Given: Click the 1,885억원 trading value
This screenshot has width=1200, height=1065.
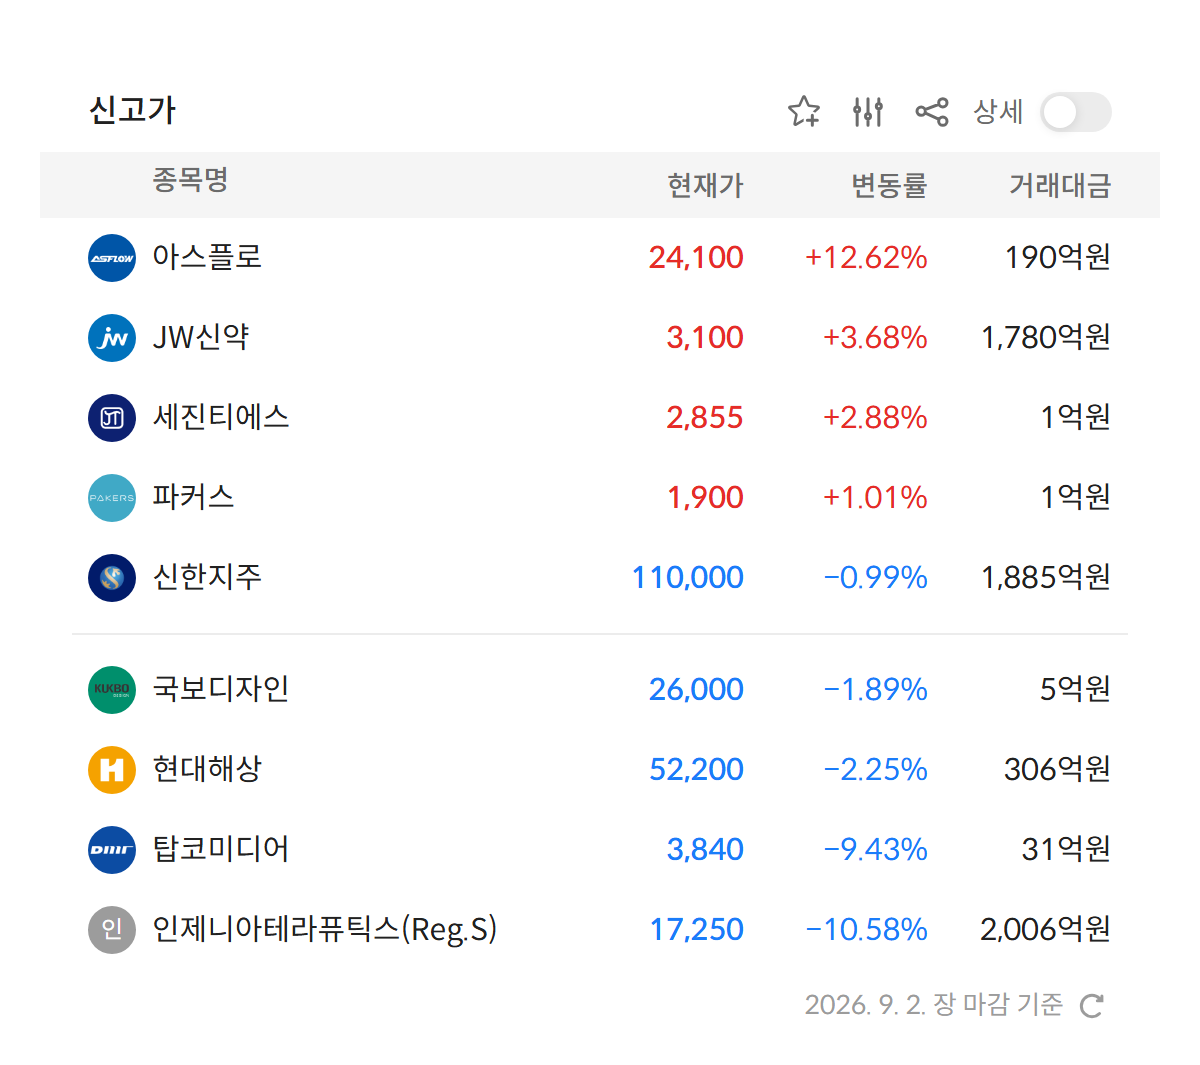Looking at the screenshot, I should point(1046,578).
